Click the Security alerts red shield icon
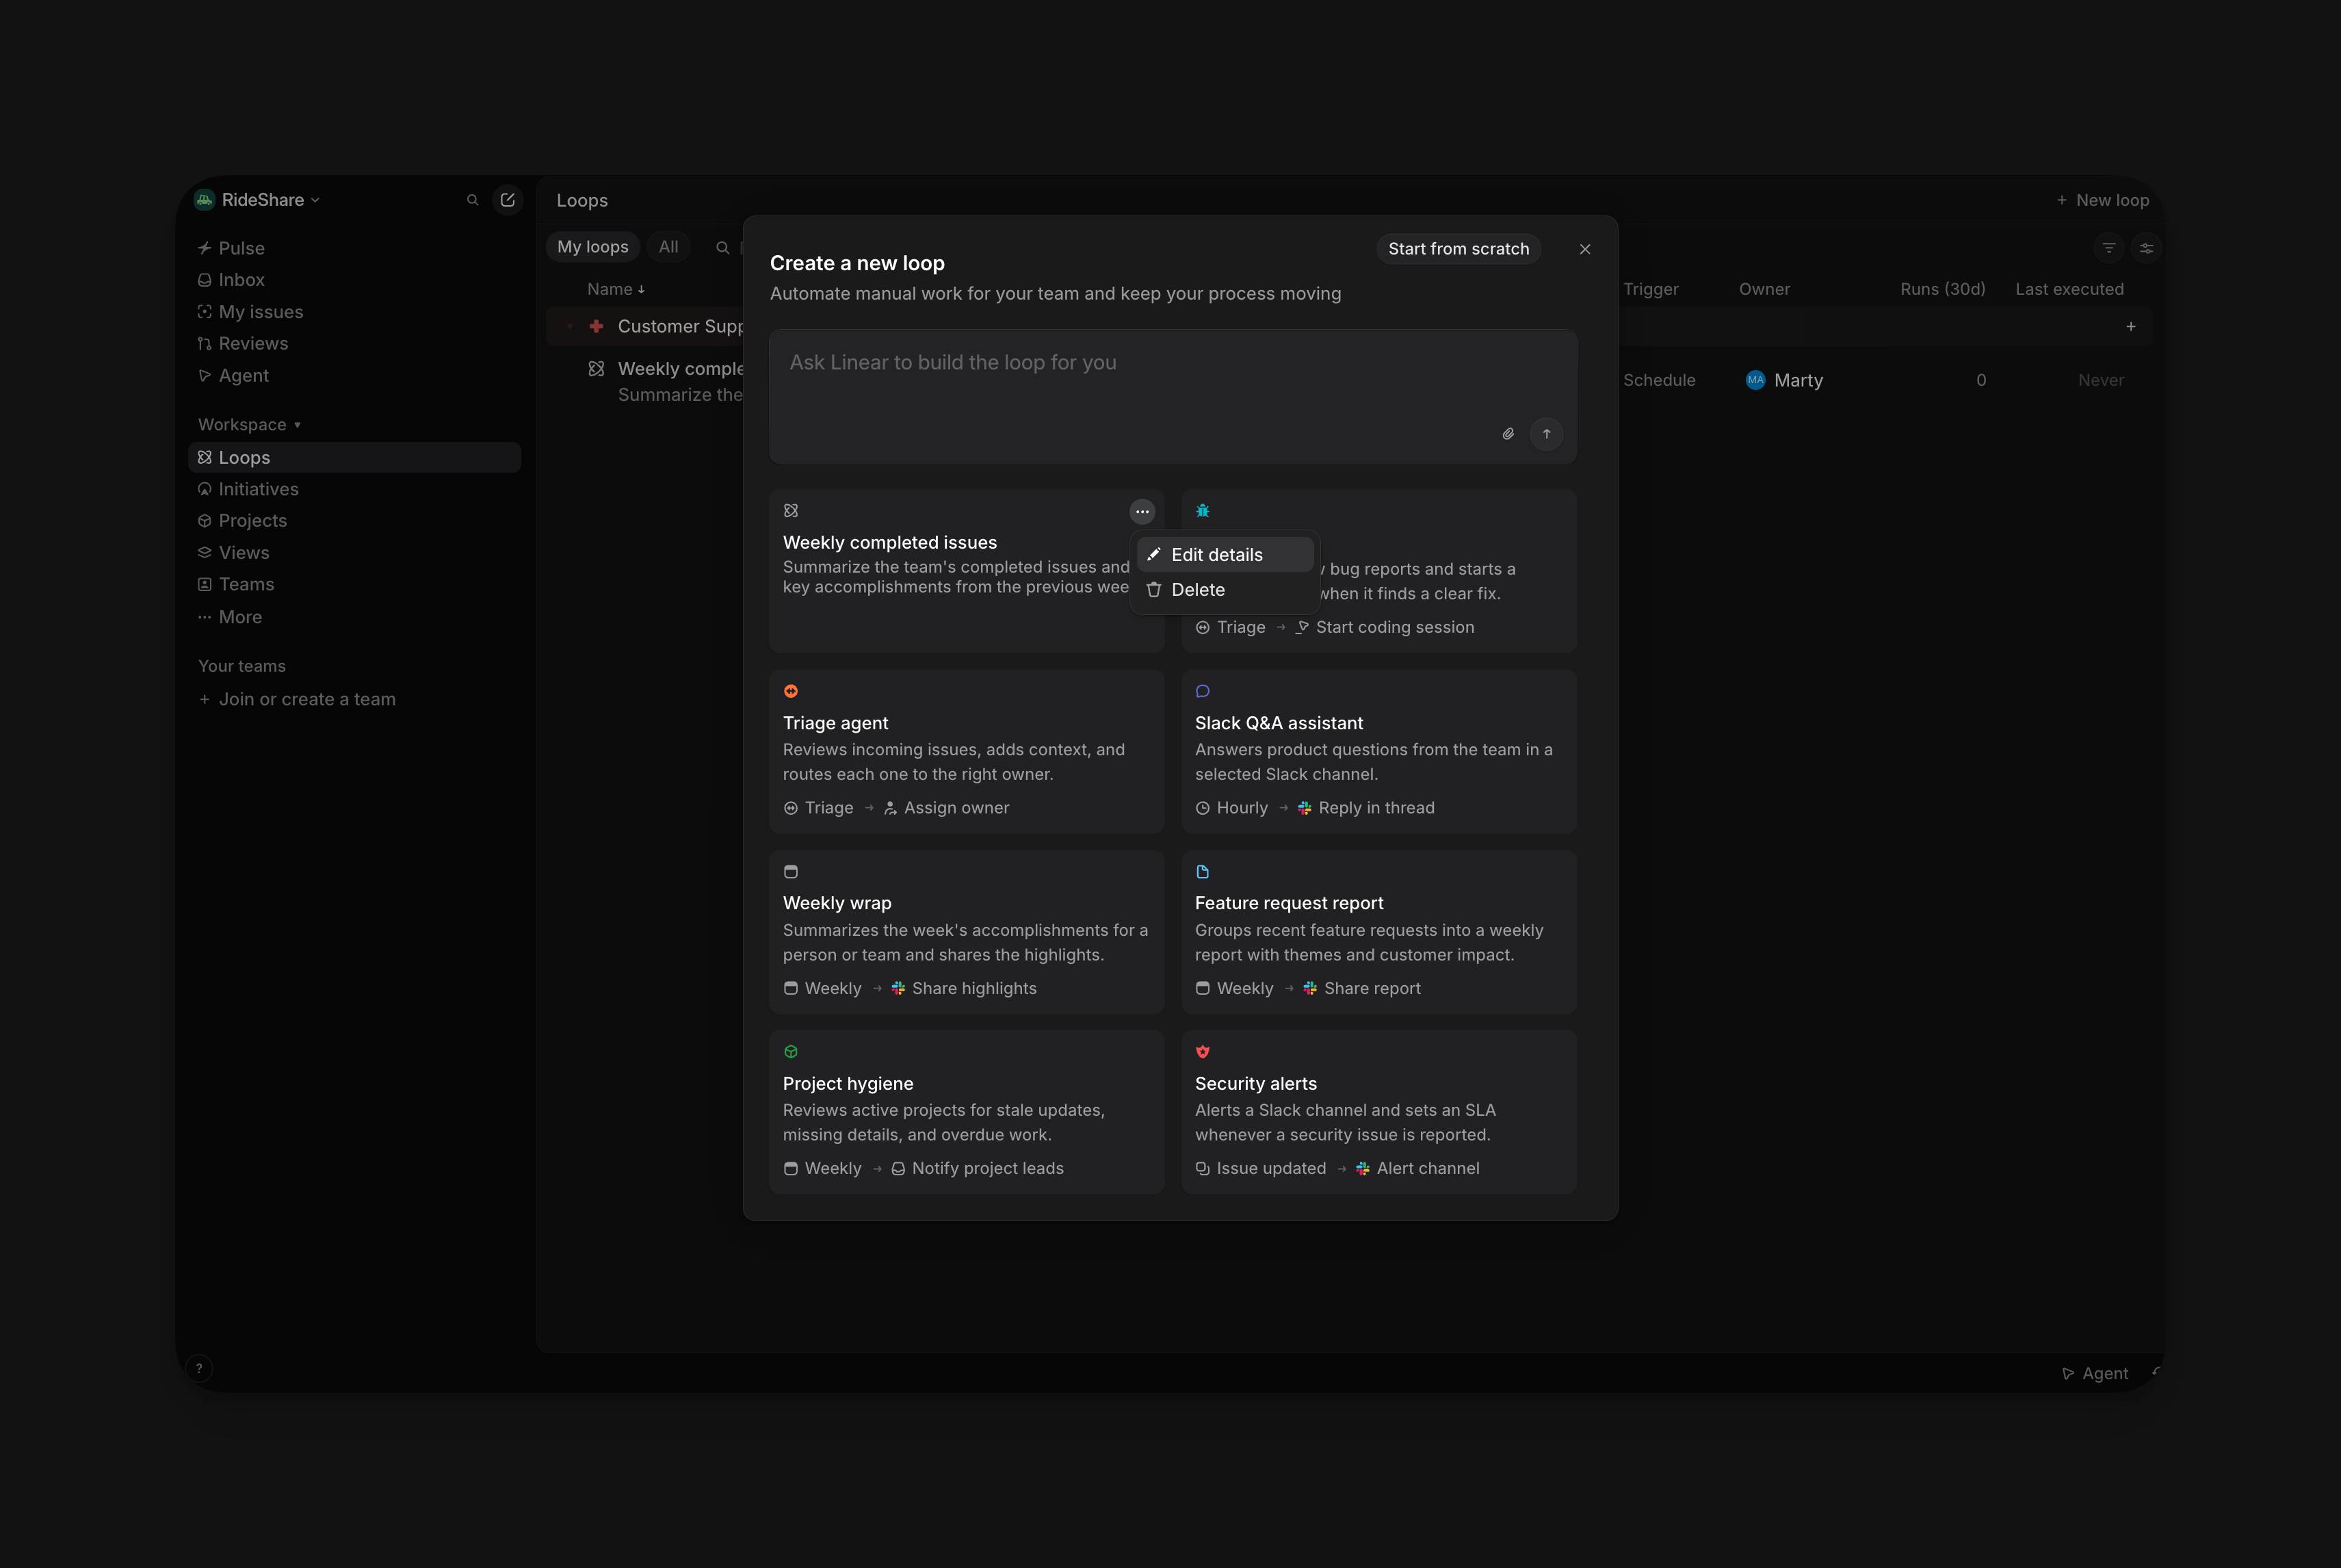The image size is (2341, 1568). 1203,1052
